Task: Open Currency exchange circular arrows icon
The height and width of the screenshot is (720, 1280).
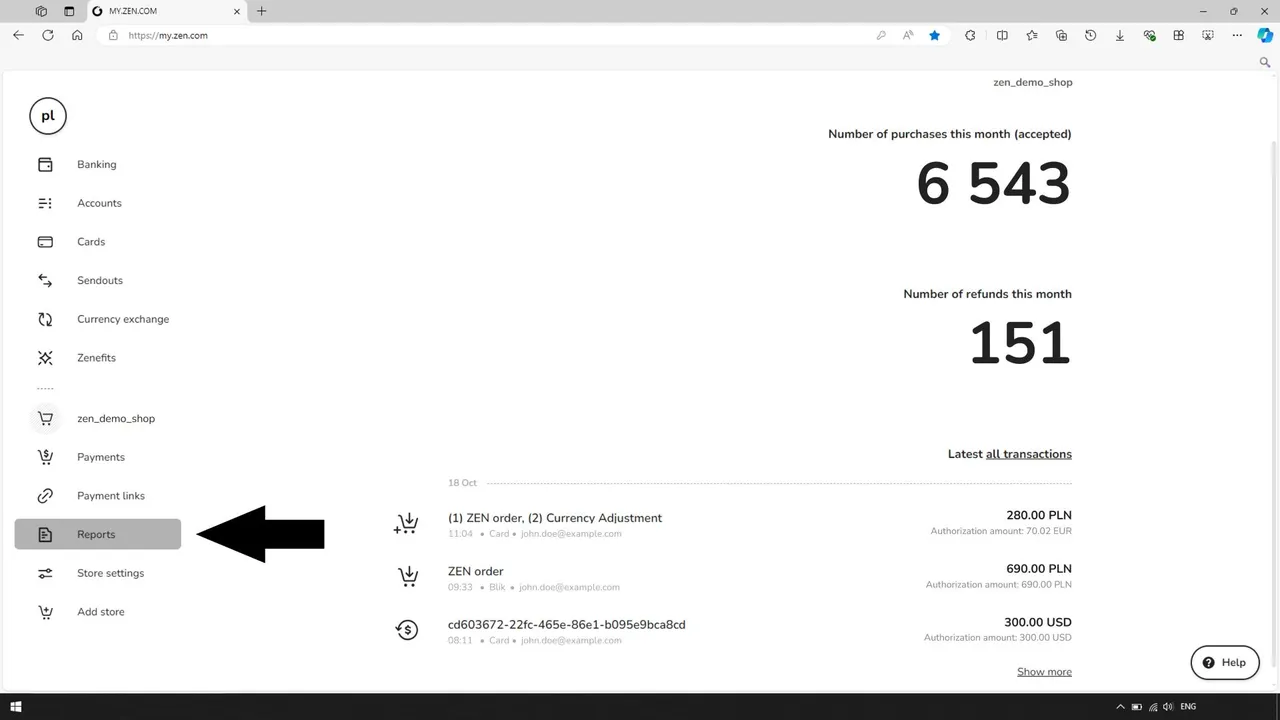Action: [45, 319]
